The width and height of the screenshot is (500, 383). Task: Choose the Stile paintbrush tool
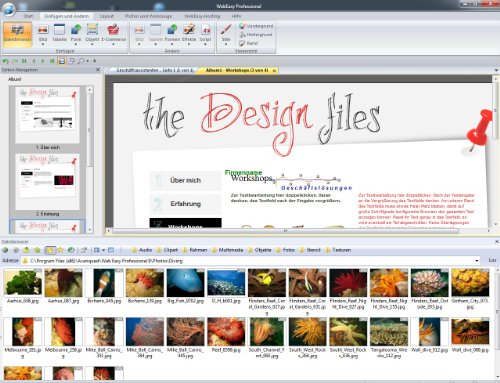click(x=226, y=33)
